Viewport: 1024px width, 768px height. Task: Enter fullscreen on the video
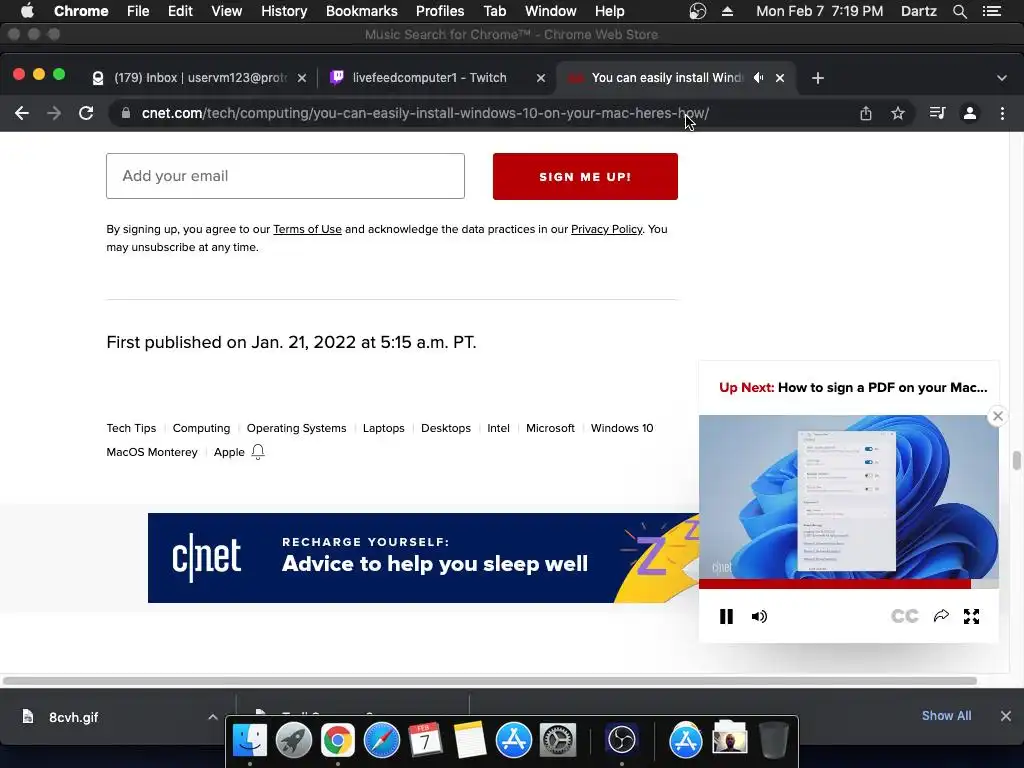tap(972, 616)
